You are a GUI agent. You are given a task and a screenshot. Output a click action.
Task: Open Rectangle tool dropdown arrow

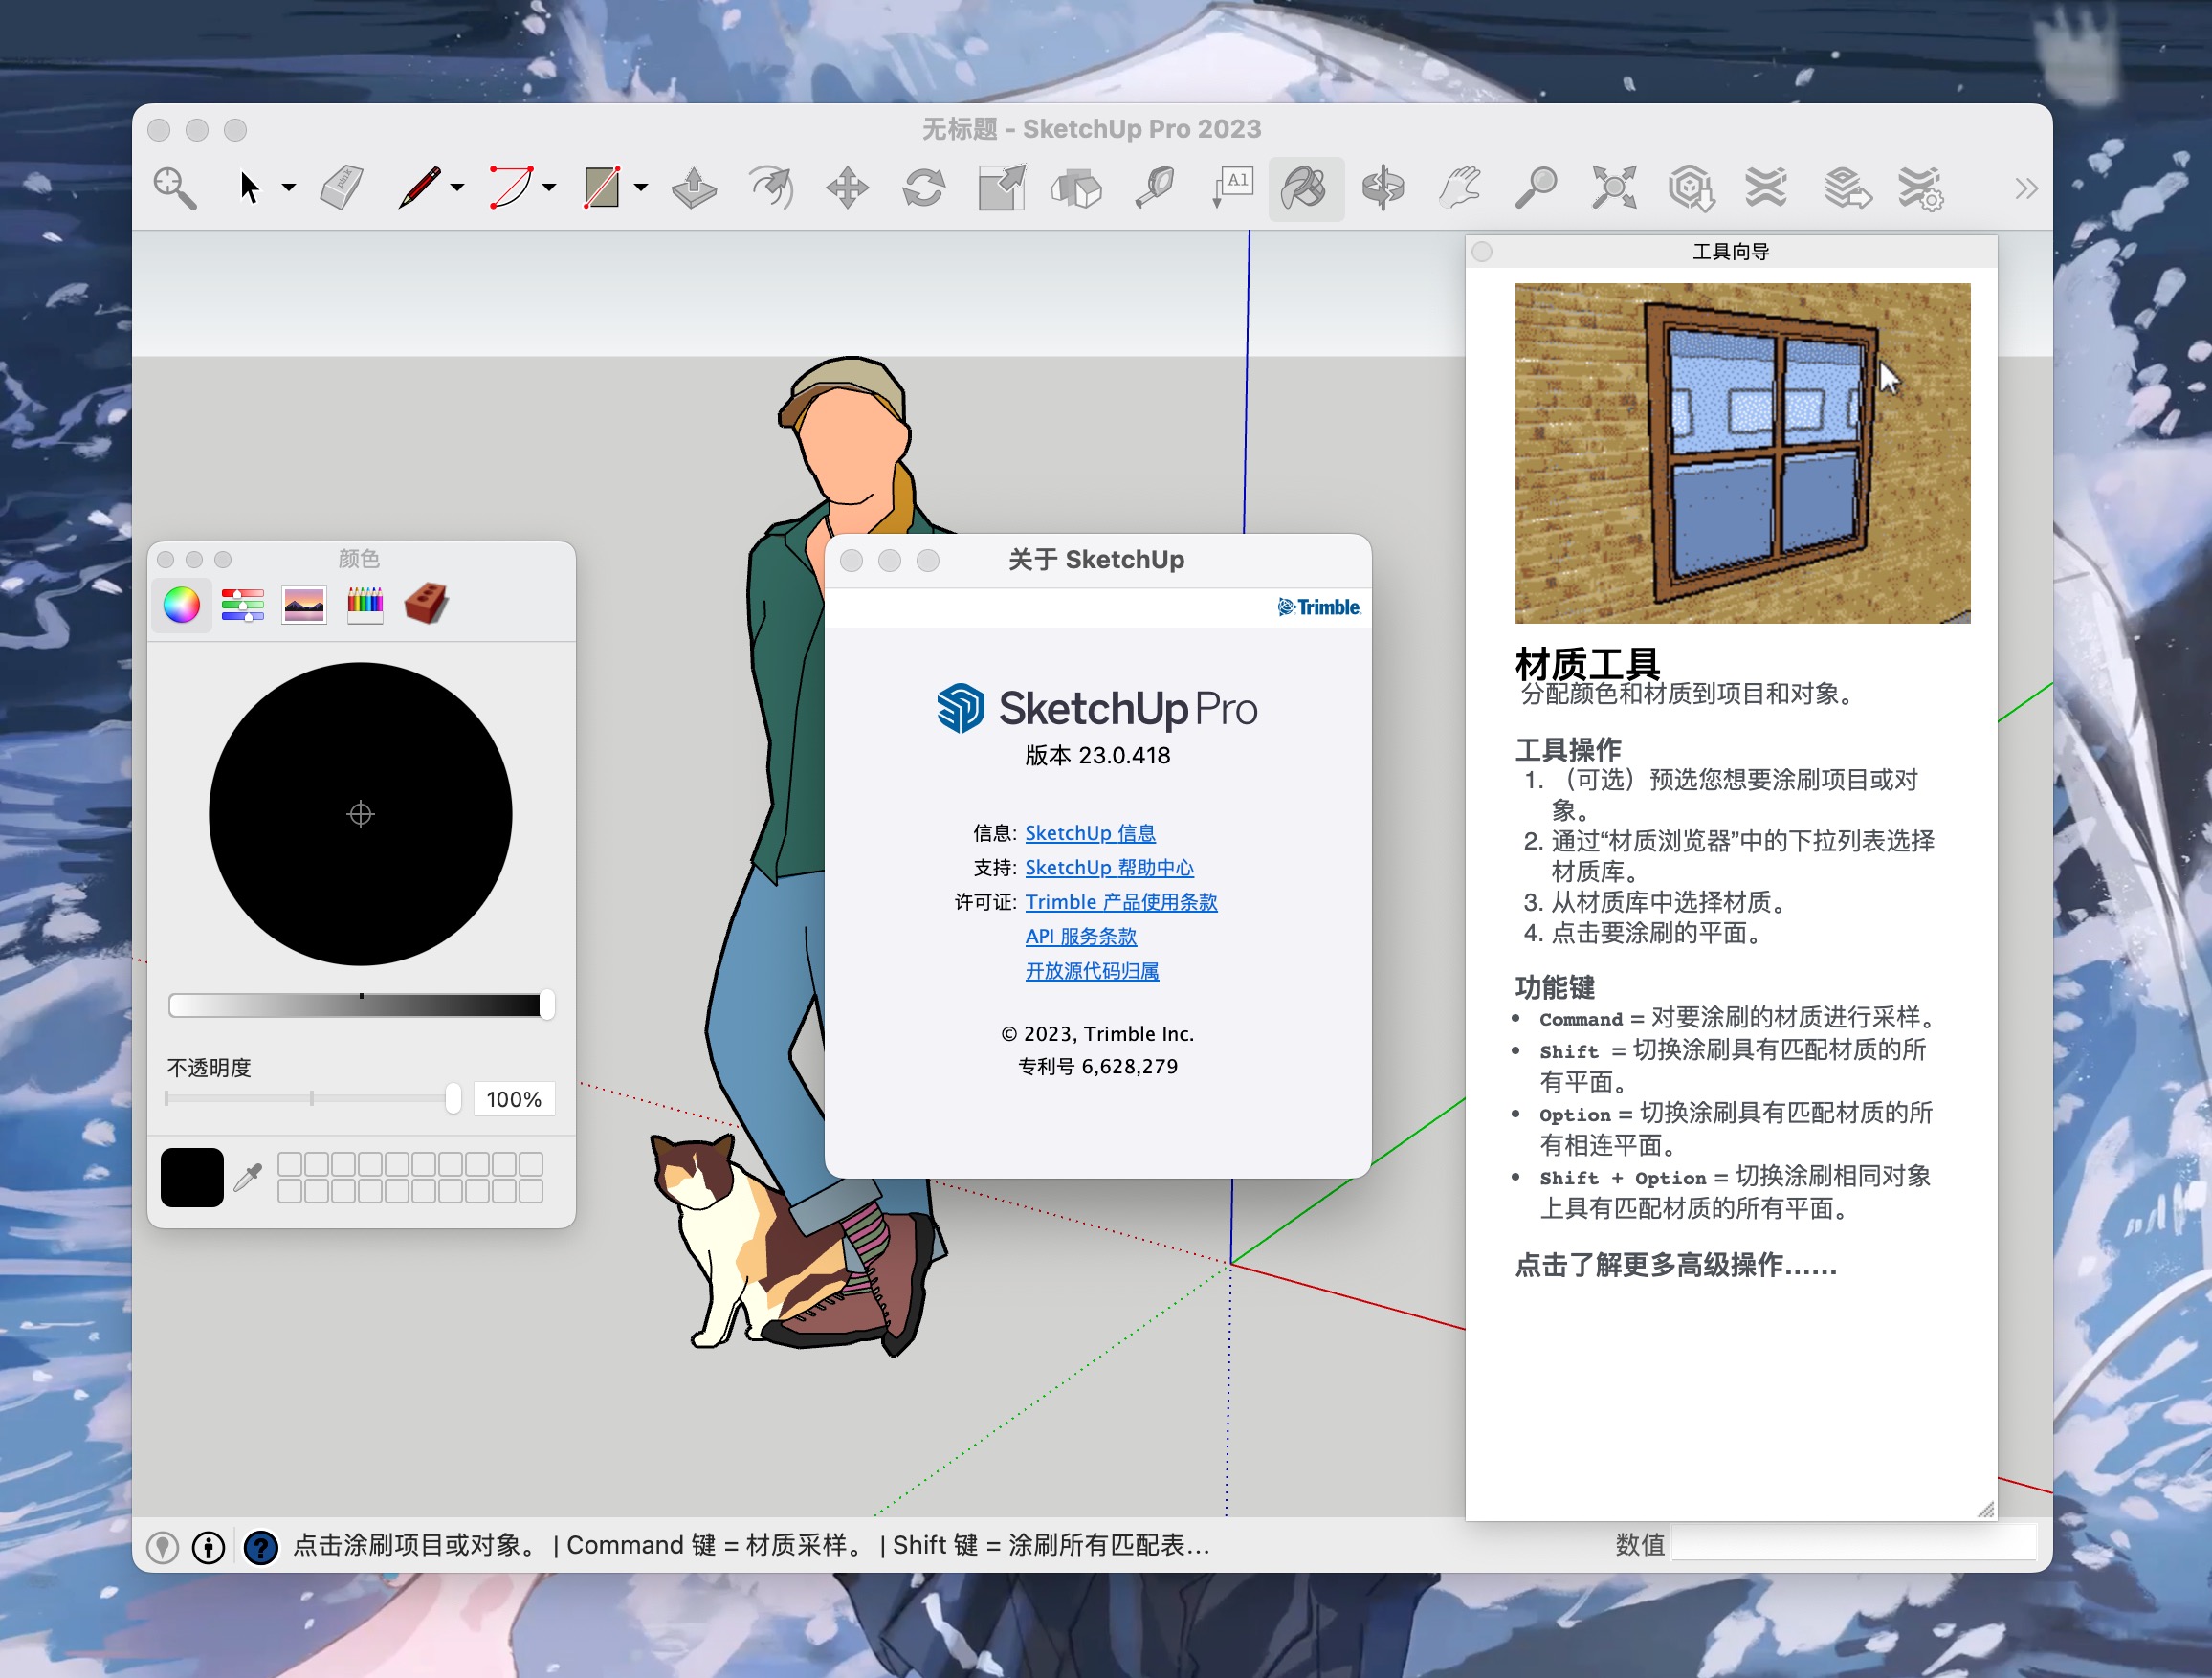(x=641, y=187)
